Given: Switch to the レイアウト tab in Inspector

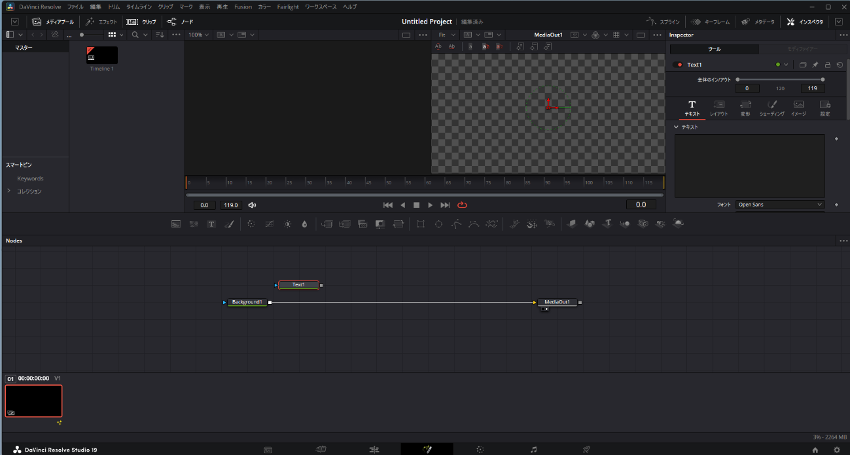Looking at the screenshot, I should (719, 108).
